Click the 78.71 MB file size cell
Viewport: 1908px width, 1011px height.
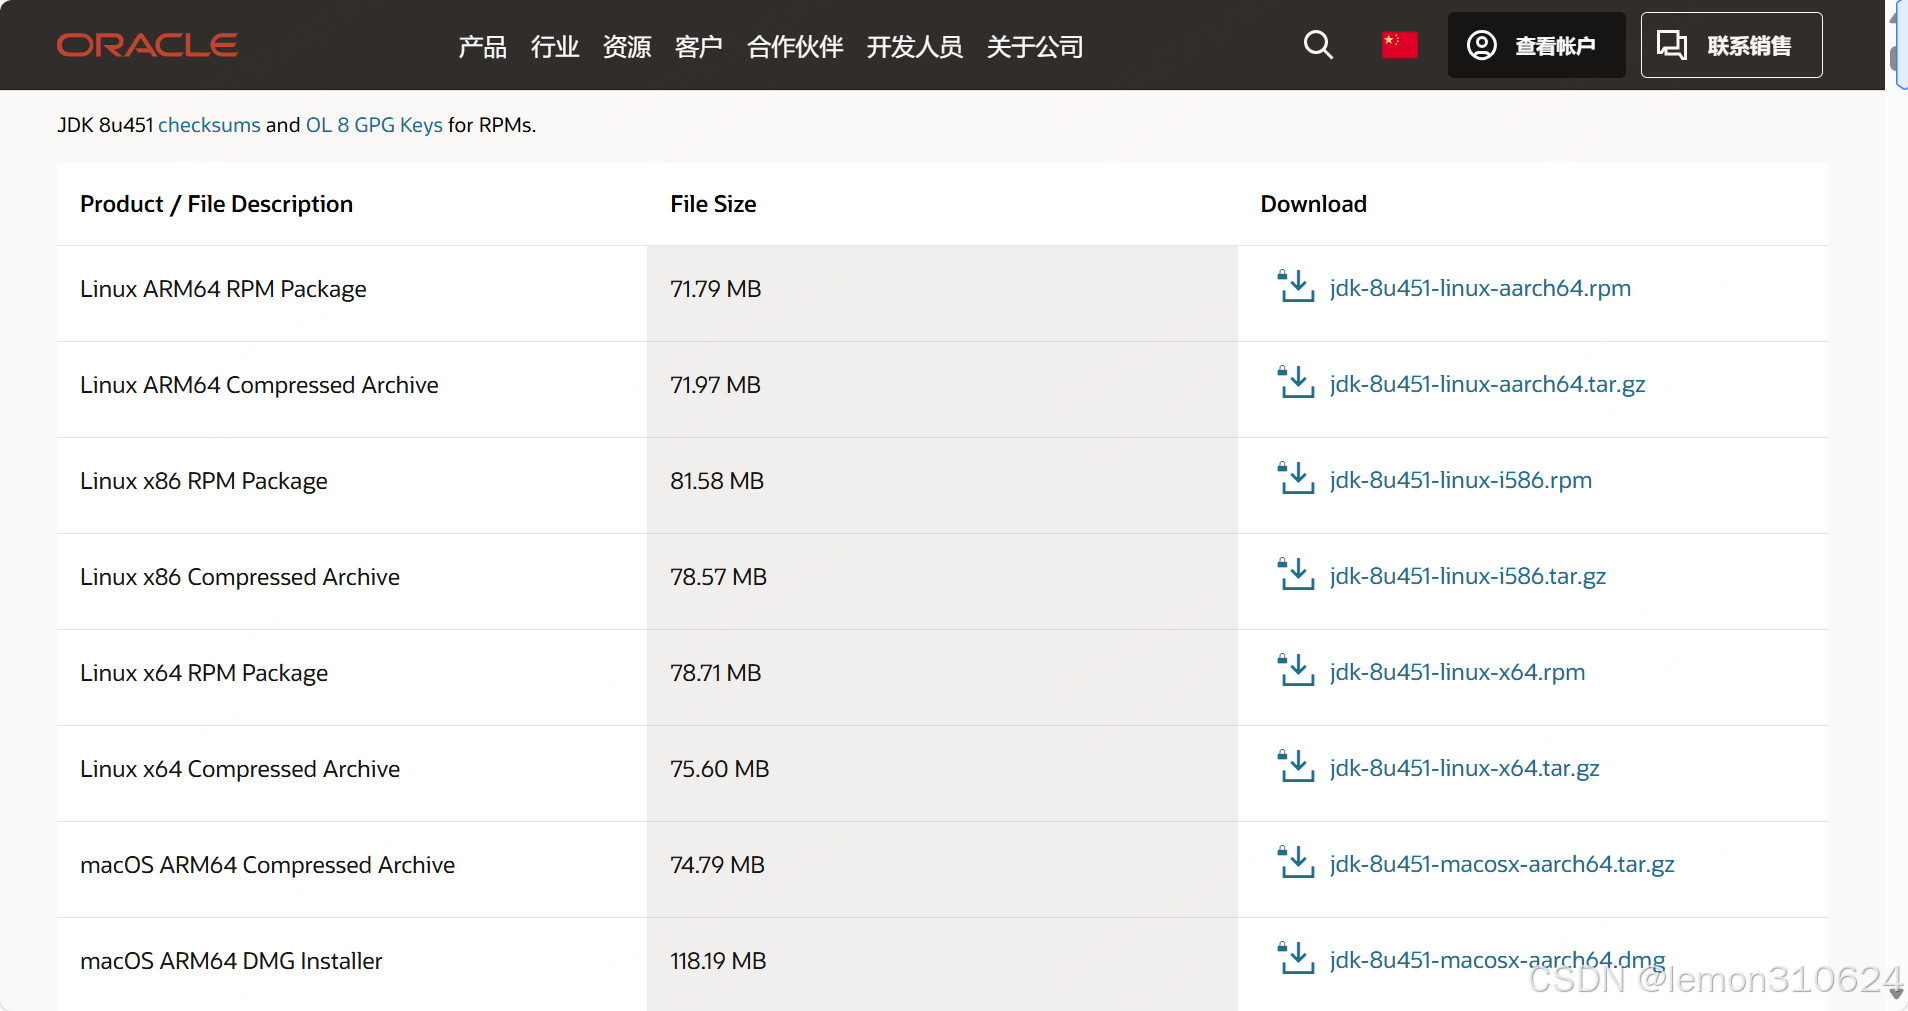942,677
